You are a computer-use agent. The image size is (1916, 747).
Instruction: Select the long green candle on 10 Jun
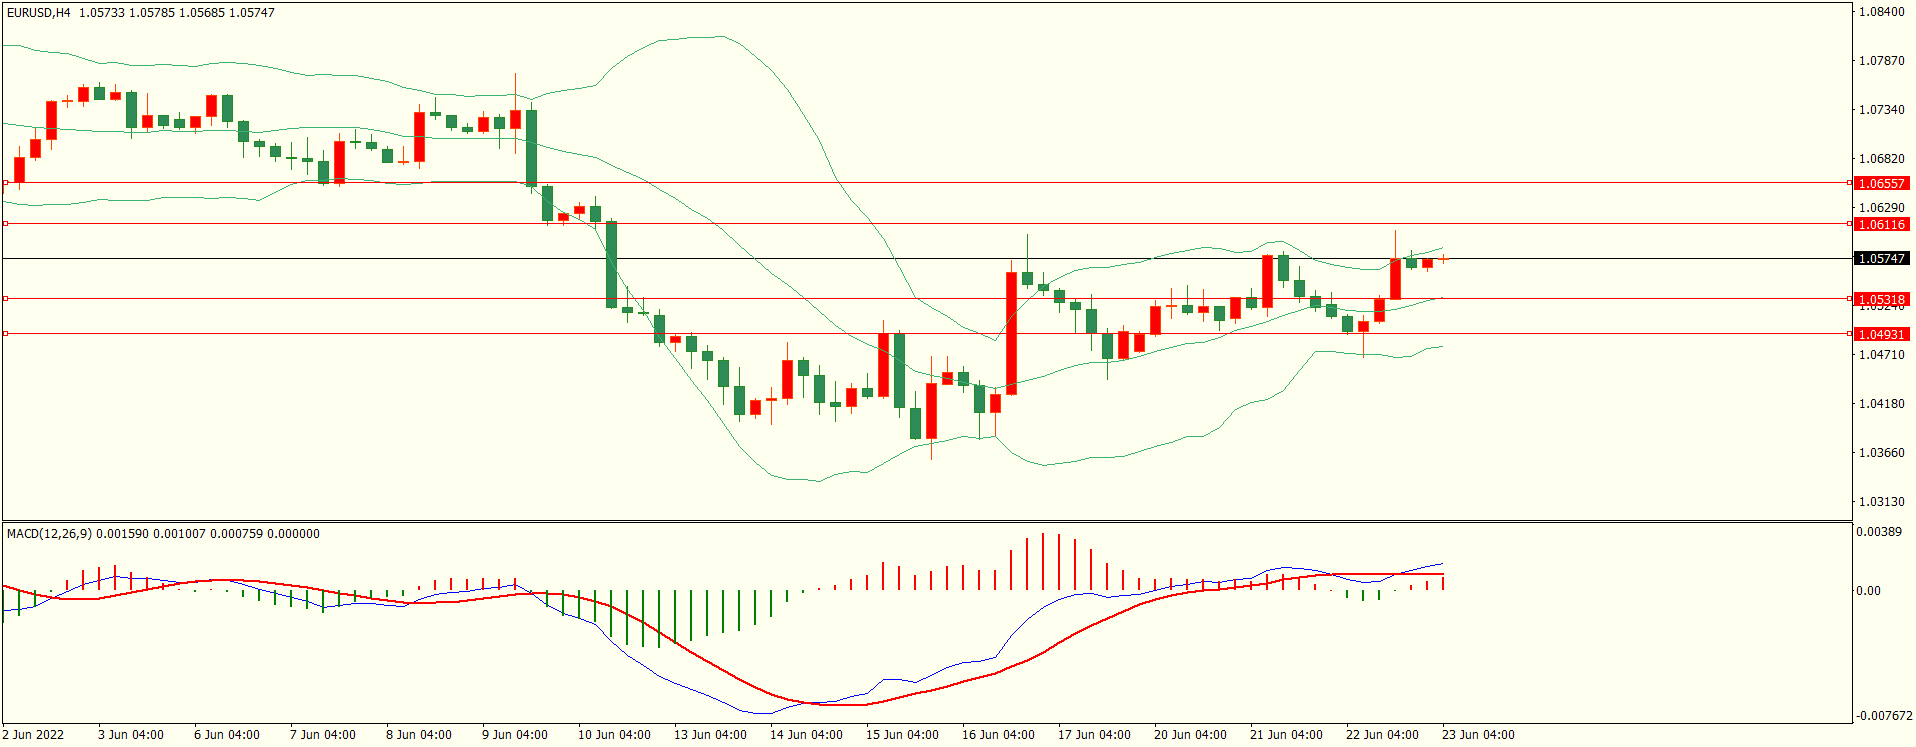coord(611,264)
